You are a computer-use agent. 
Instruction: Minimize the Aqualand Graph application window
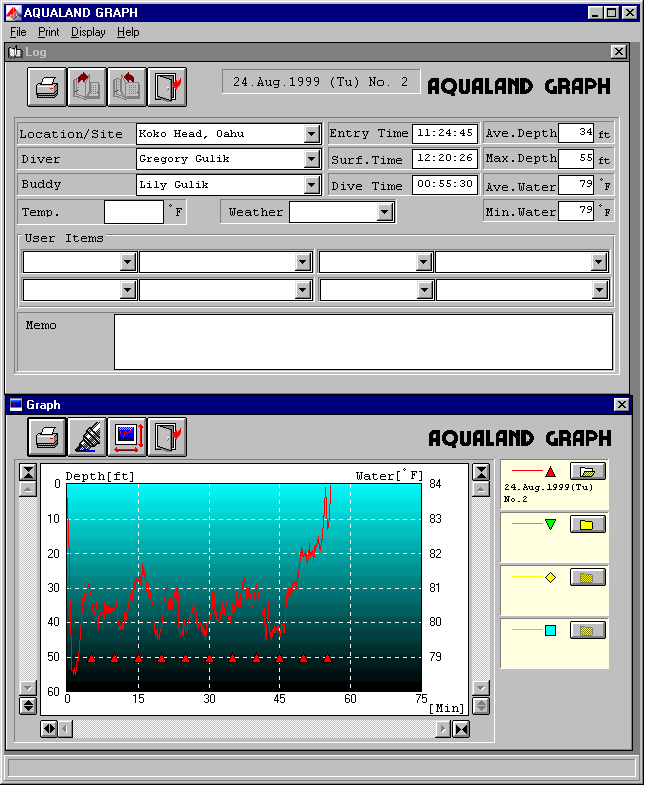coord(596,13)
